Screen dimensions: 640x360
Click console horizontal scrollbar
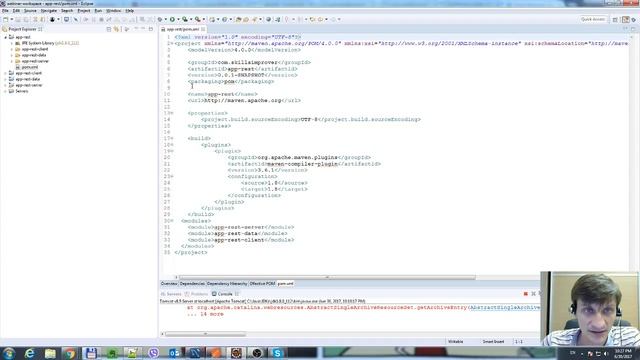click(205, 334)
